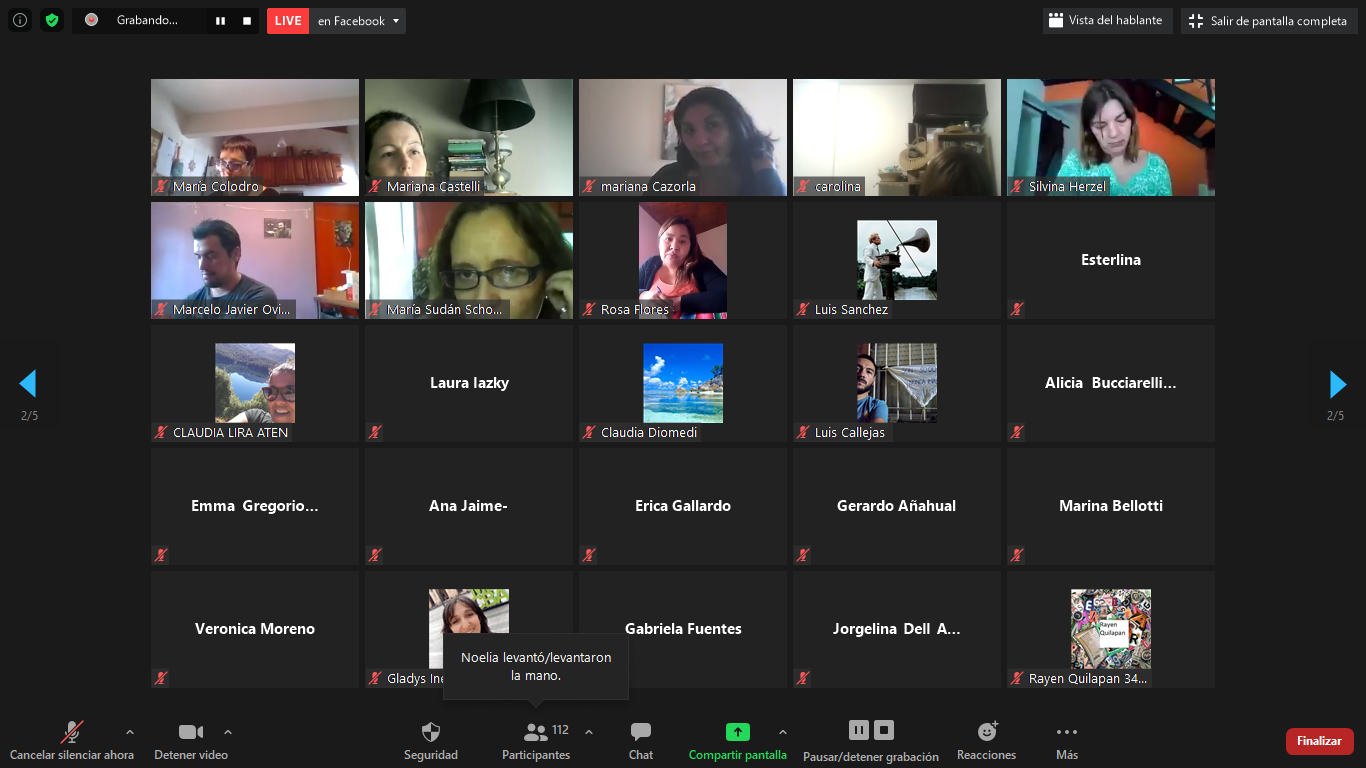Click the green encryption shield icon
The width and height of the screenshot is (1366, 768).
pos(52,20)
